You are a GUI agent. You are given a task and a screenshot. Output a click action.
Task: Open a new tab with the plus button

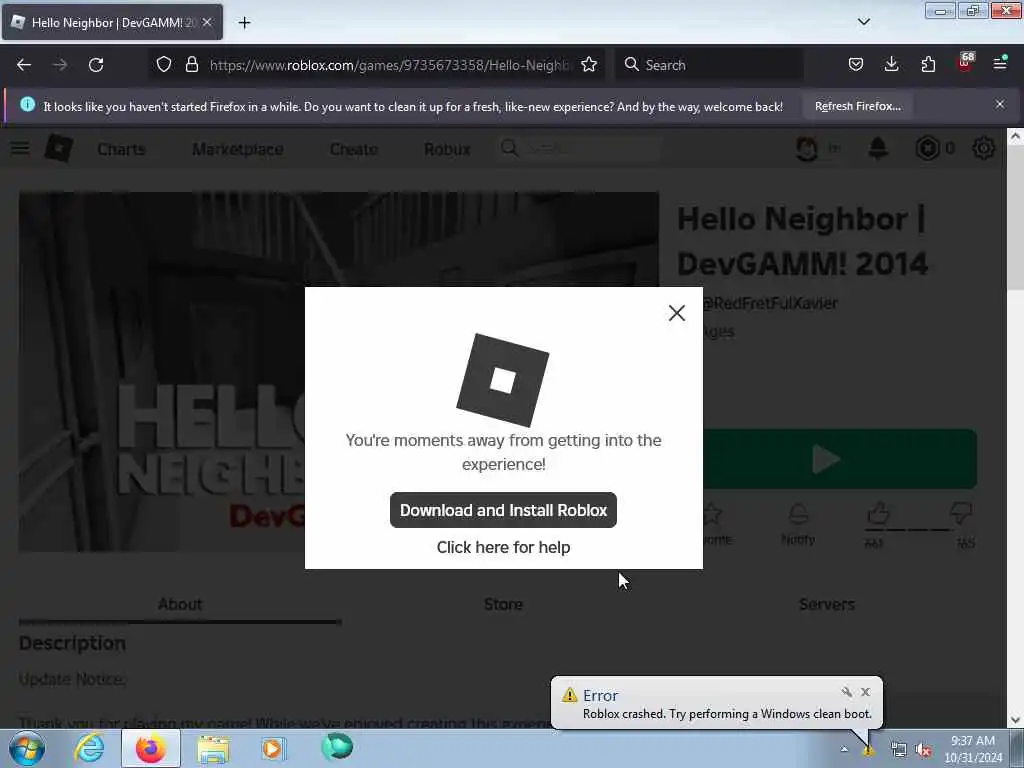[244, 23]
